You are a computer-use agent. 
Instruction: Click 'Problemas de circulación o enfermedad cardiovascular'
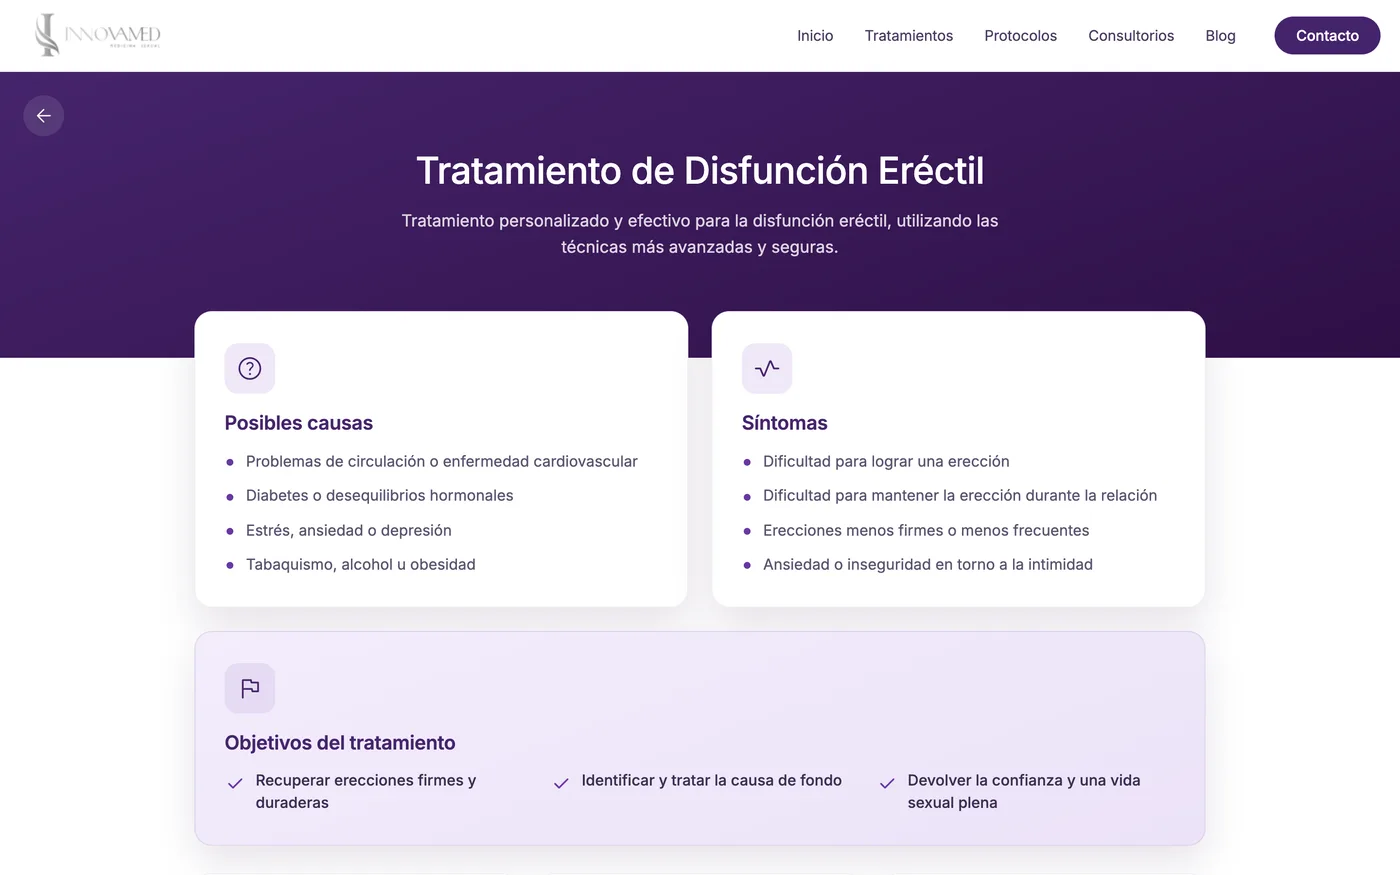442,461
